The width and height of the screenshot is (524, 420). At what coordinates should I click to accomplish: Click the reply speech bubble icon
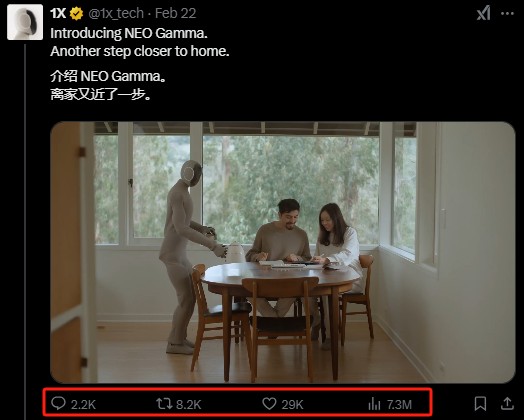click(58, 403)
